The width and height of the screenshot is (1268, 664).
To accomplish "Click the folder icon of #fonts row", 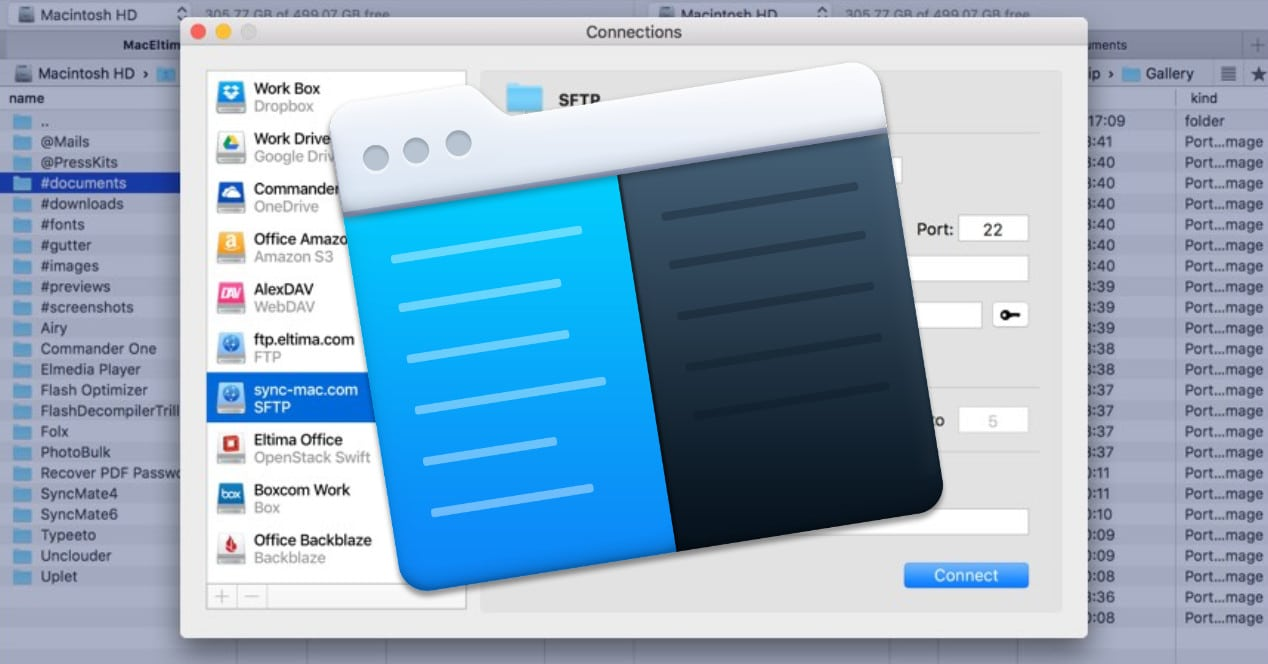I will coord(22,224).
